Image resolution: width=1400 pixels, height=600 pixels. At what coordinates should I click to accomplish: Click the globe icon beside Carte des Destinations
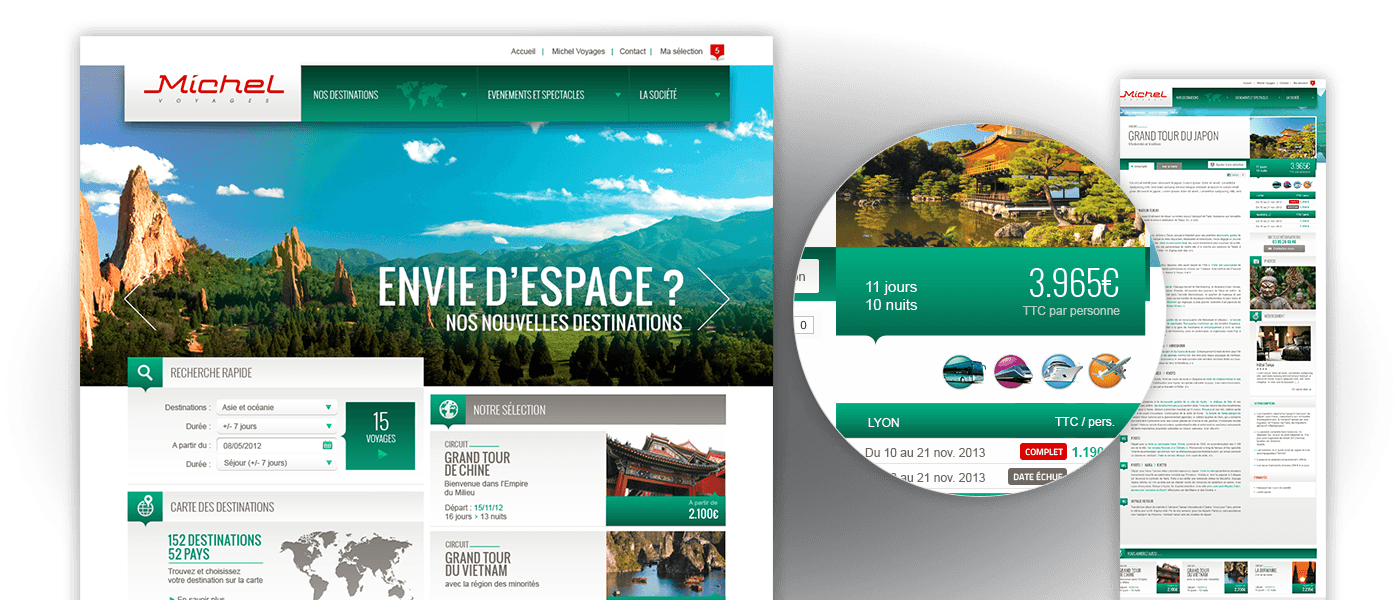(146, 507)
